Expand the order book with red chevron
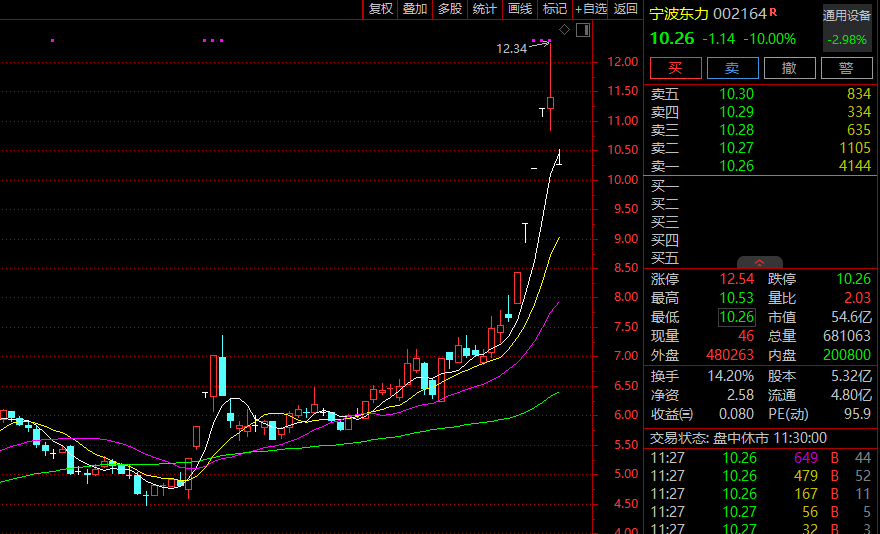880x534 pixels. 759,262
